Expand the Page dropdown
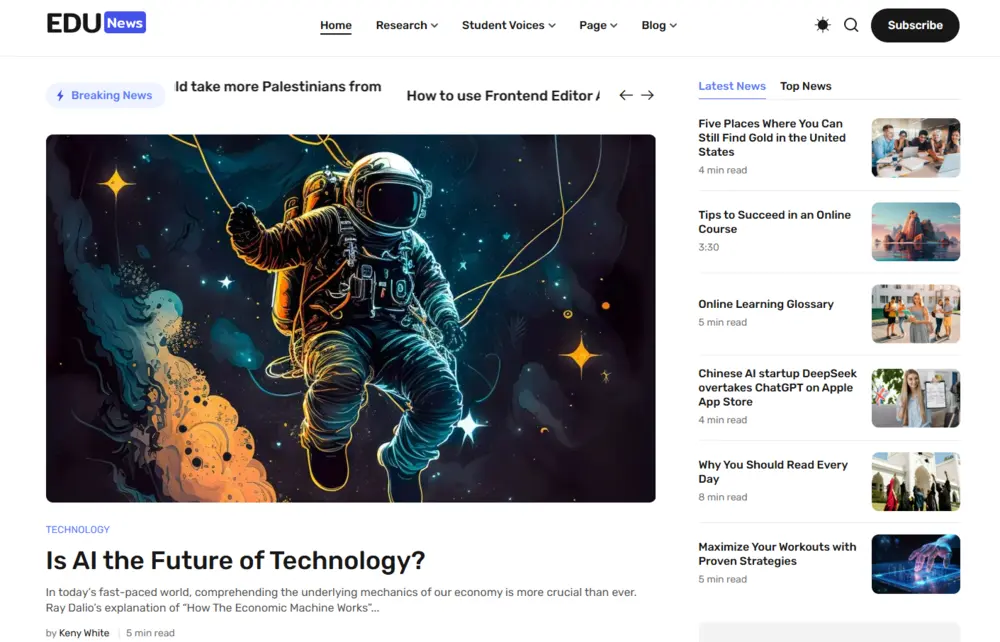The width and height of the screenshot is (1000, 642). pyautogui.click(x=597, y=25)
